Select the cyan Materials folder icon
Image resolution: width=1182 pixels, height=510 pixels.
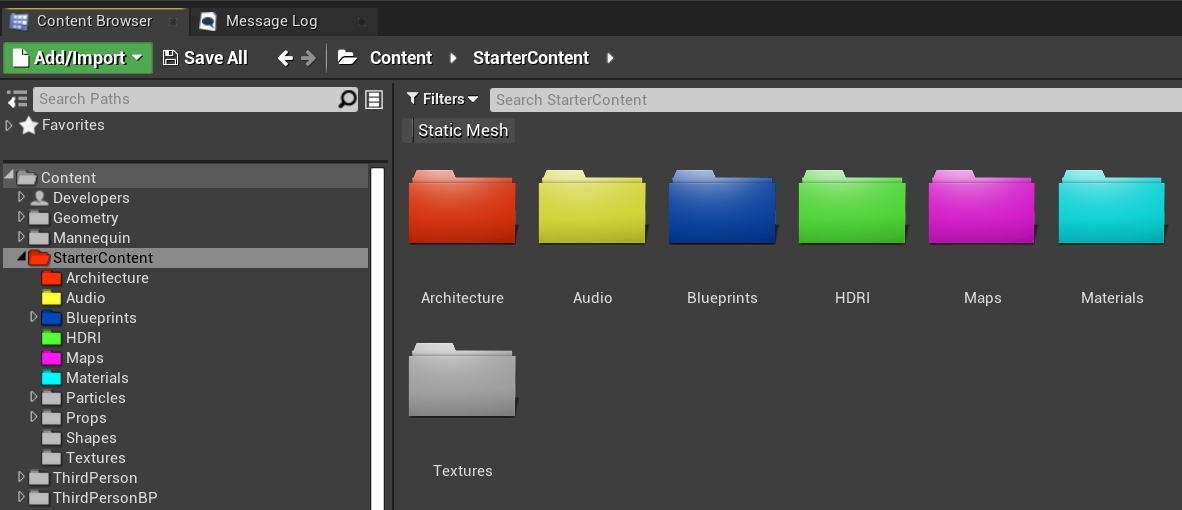point(1112,207)
